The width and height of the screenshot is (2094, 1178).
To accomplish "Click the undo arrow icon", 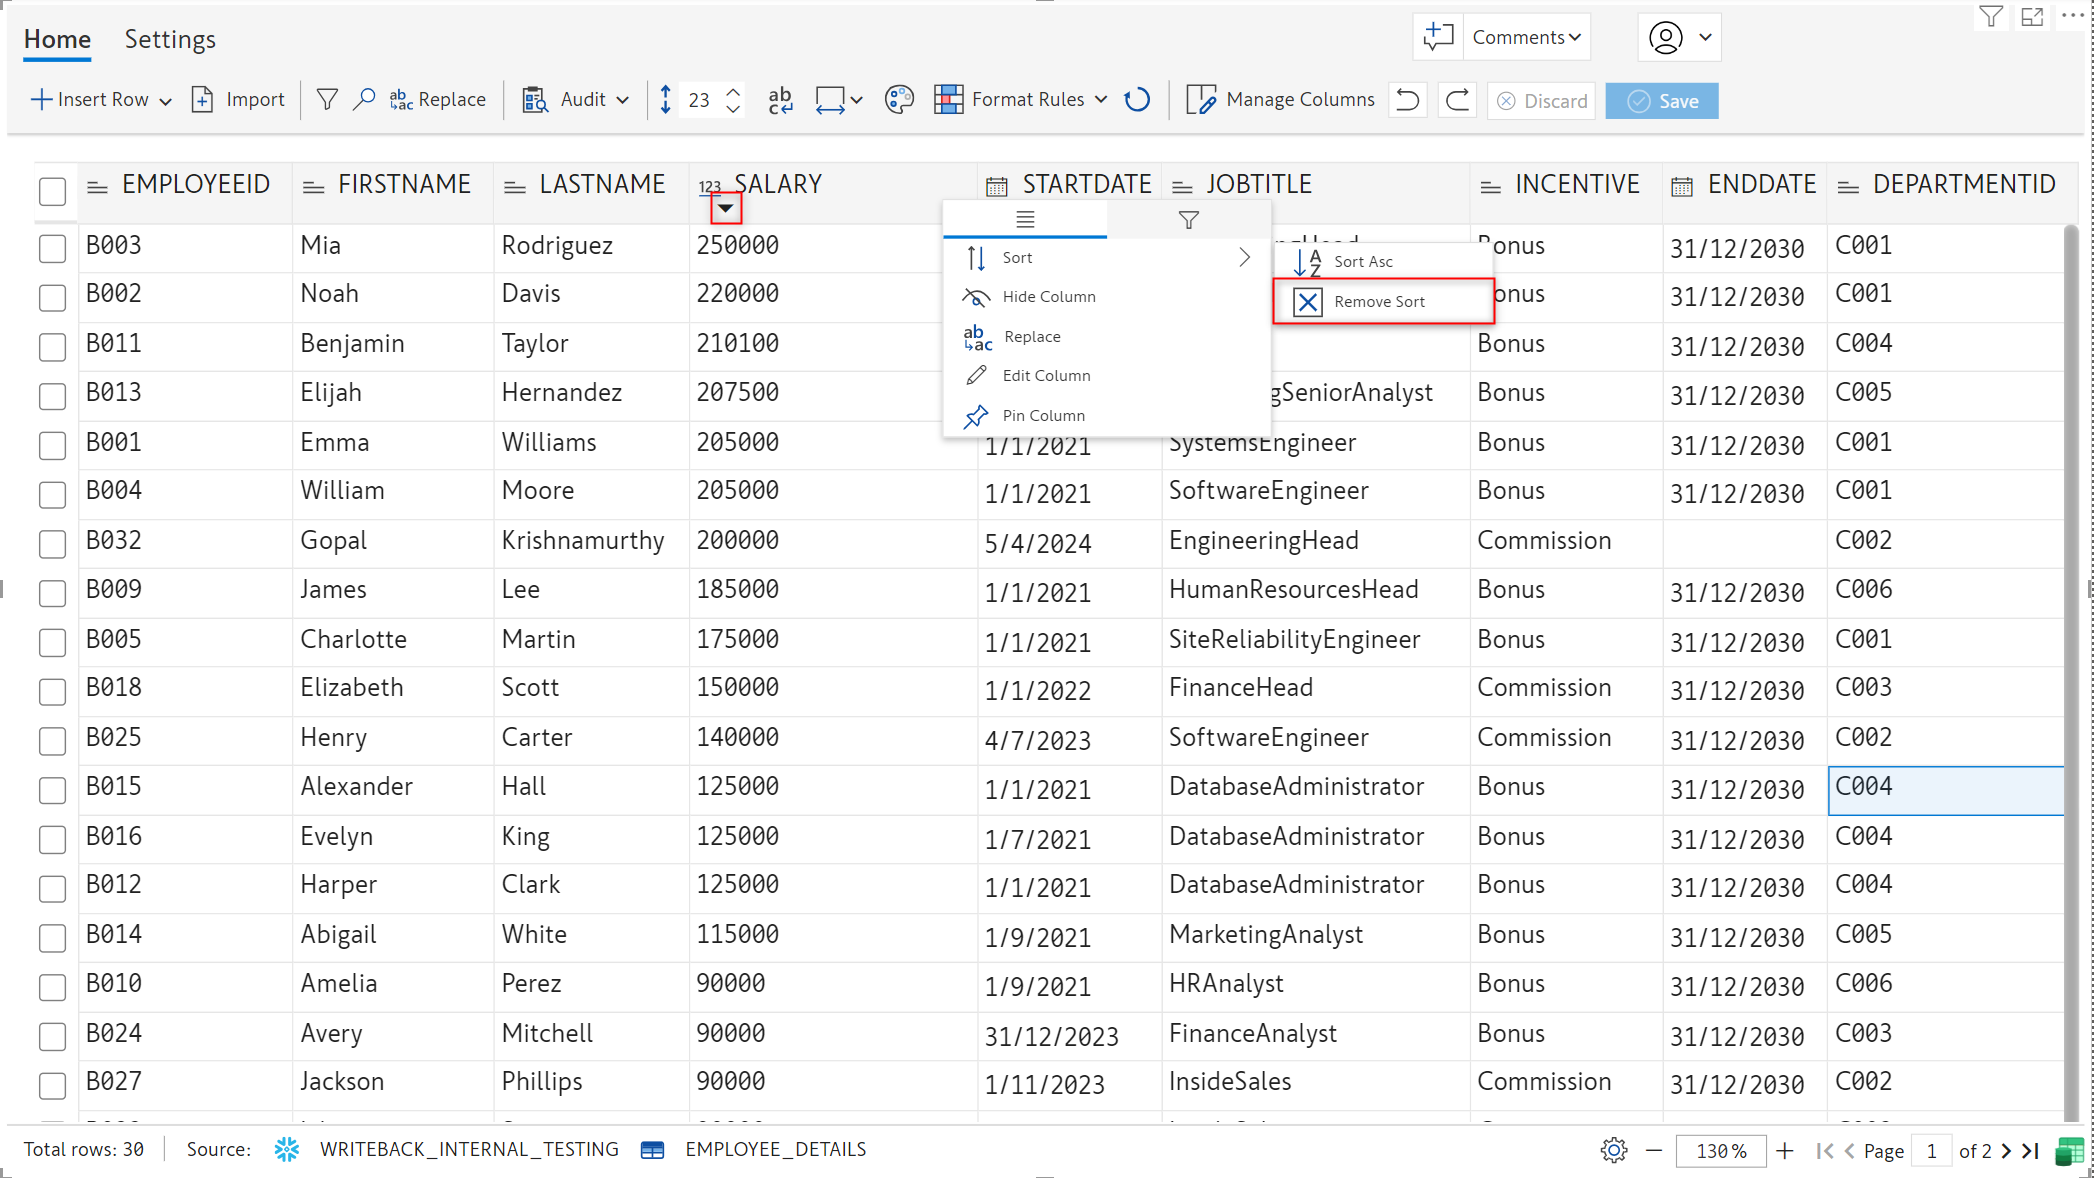I will [1407, 100].
